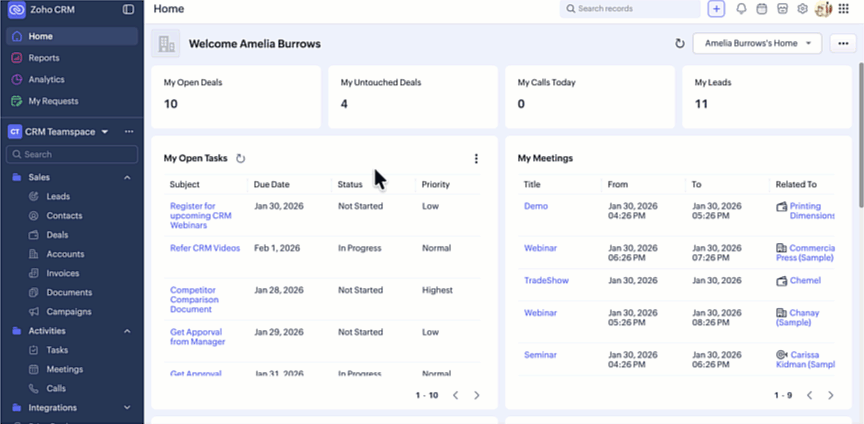864x424 pixels.
Task: Open My Open Tasks three-dot menu
Action: [x=476, y=158]
